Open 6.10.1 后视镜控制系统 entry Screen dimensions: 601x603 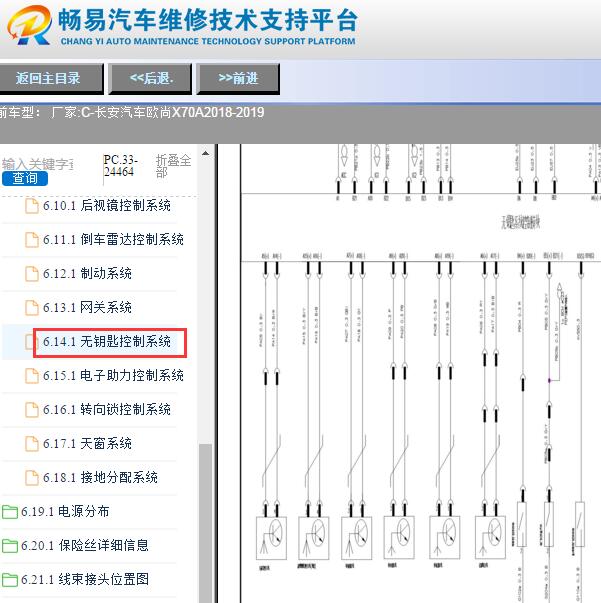(x=107, y=205)
